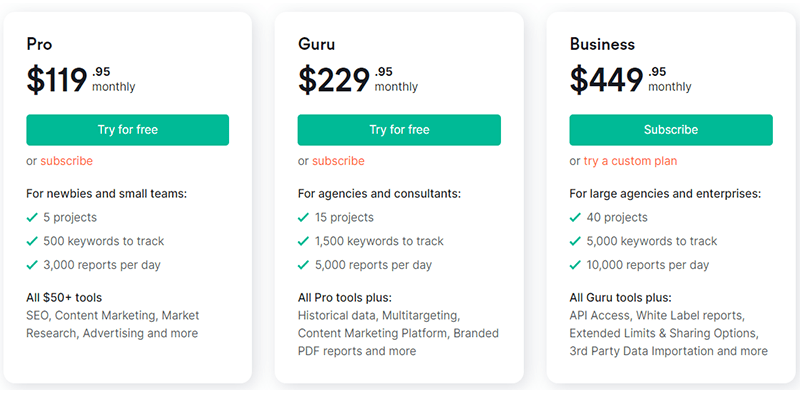Click the checkmark next to 3,000 reports per day
Viewport: 800px width, 400px height.
(32, 265)
